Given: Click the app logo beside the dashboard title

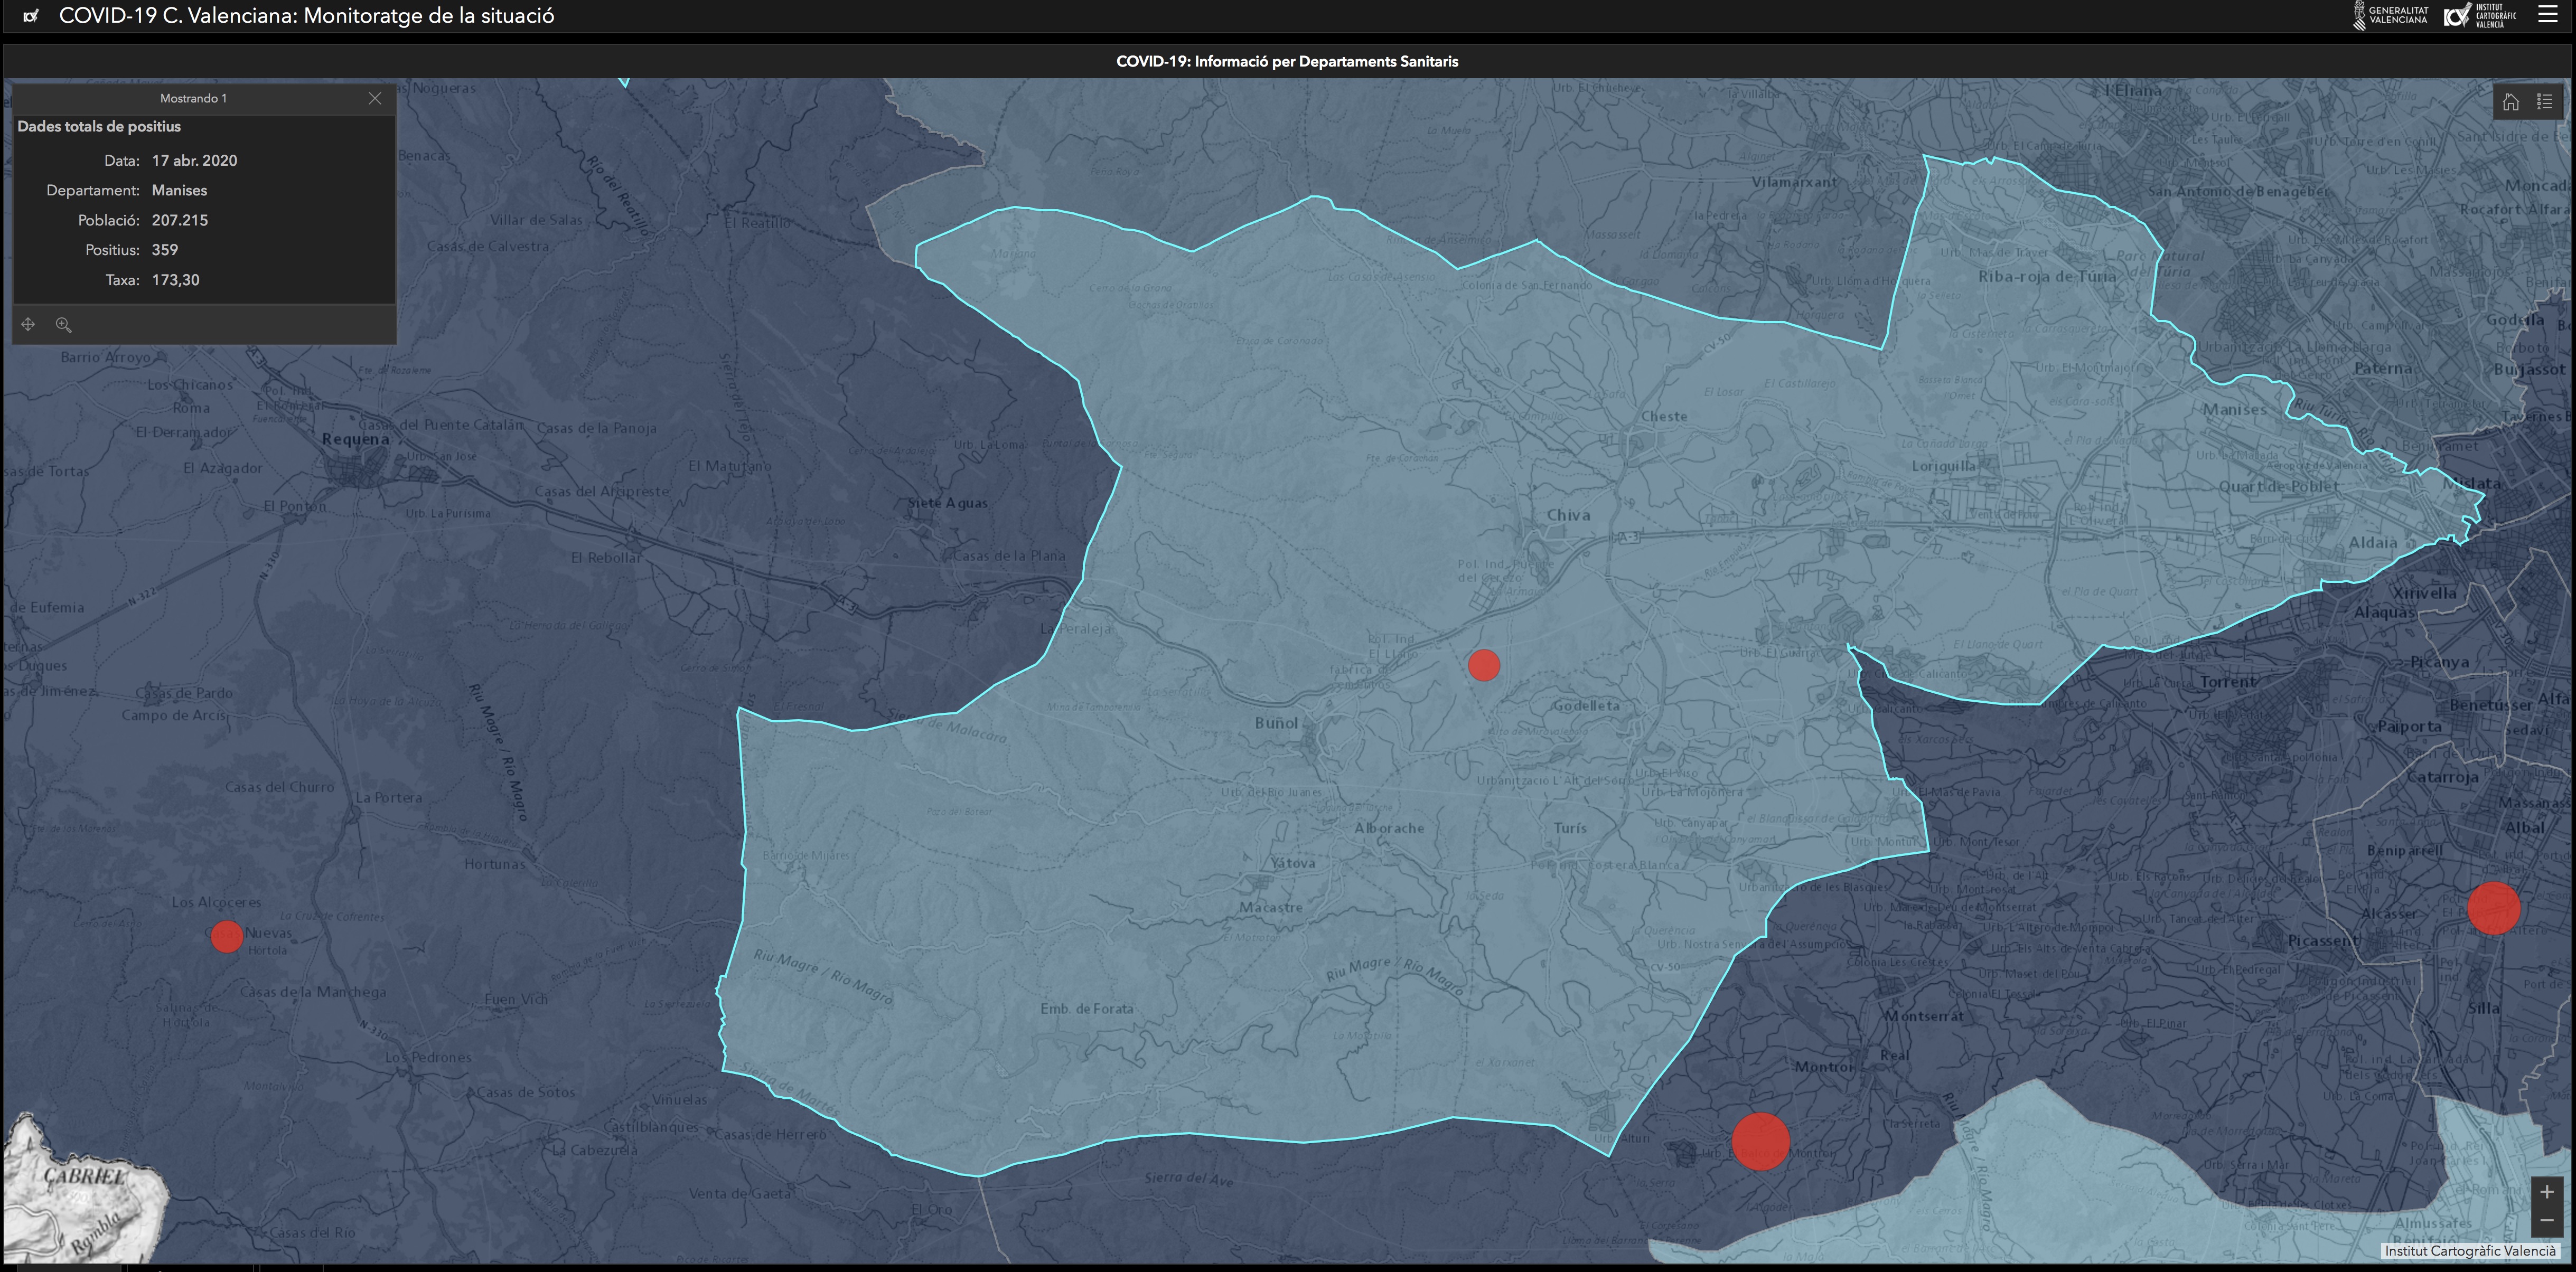Looking at the screenshot, I should click(x=31, y=16).
